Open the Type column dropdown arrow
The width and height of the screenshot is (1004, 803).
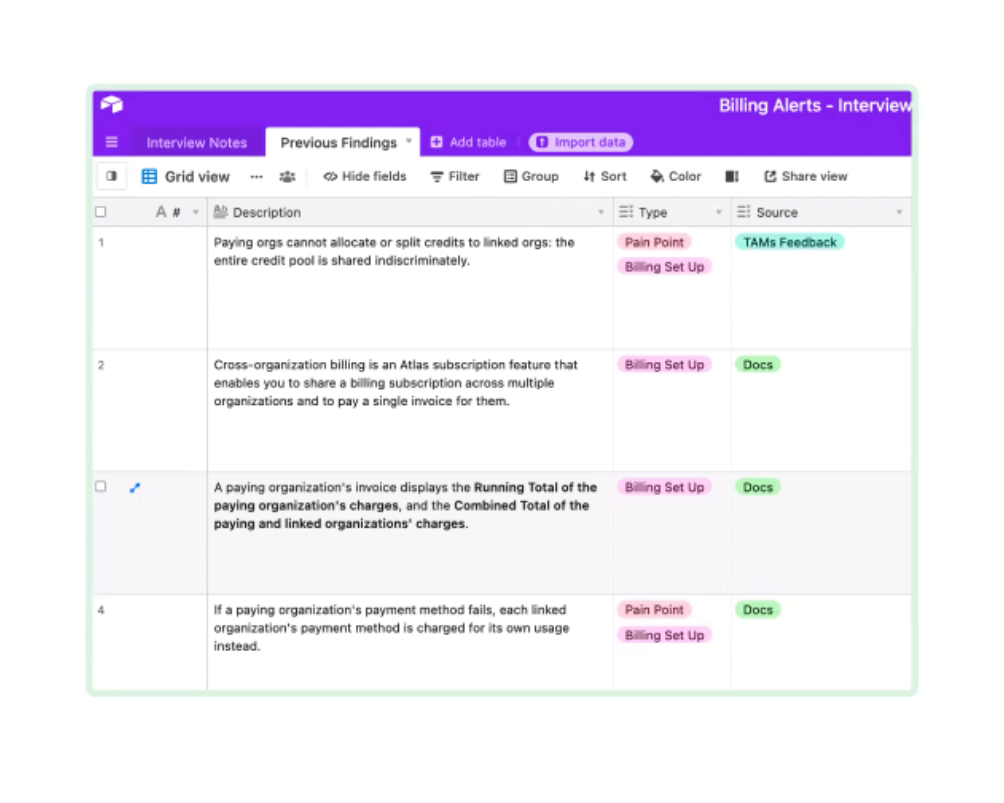click(718, 212)
